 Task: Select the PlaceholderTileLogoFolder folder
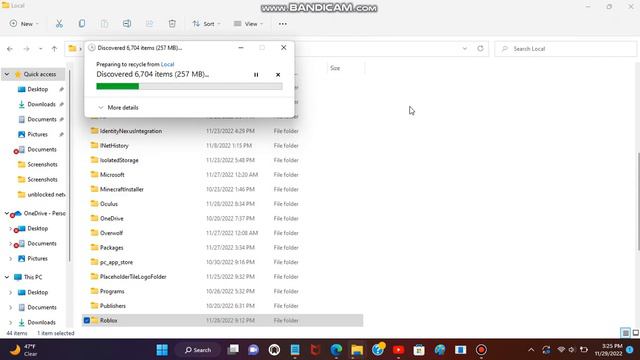point(133,277)
